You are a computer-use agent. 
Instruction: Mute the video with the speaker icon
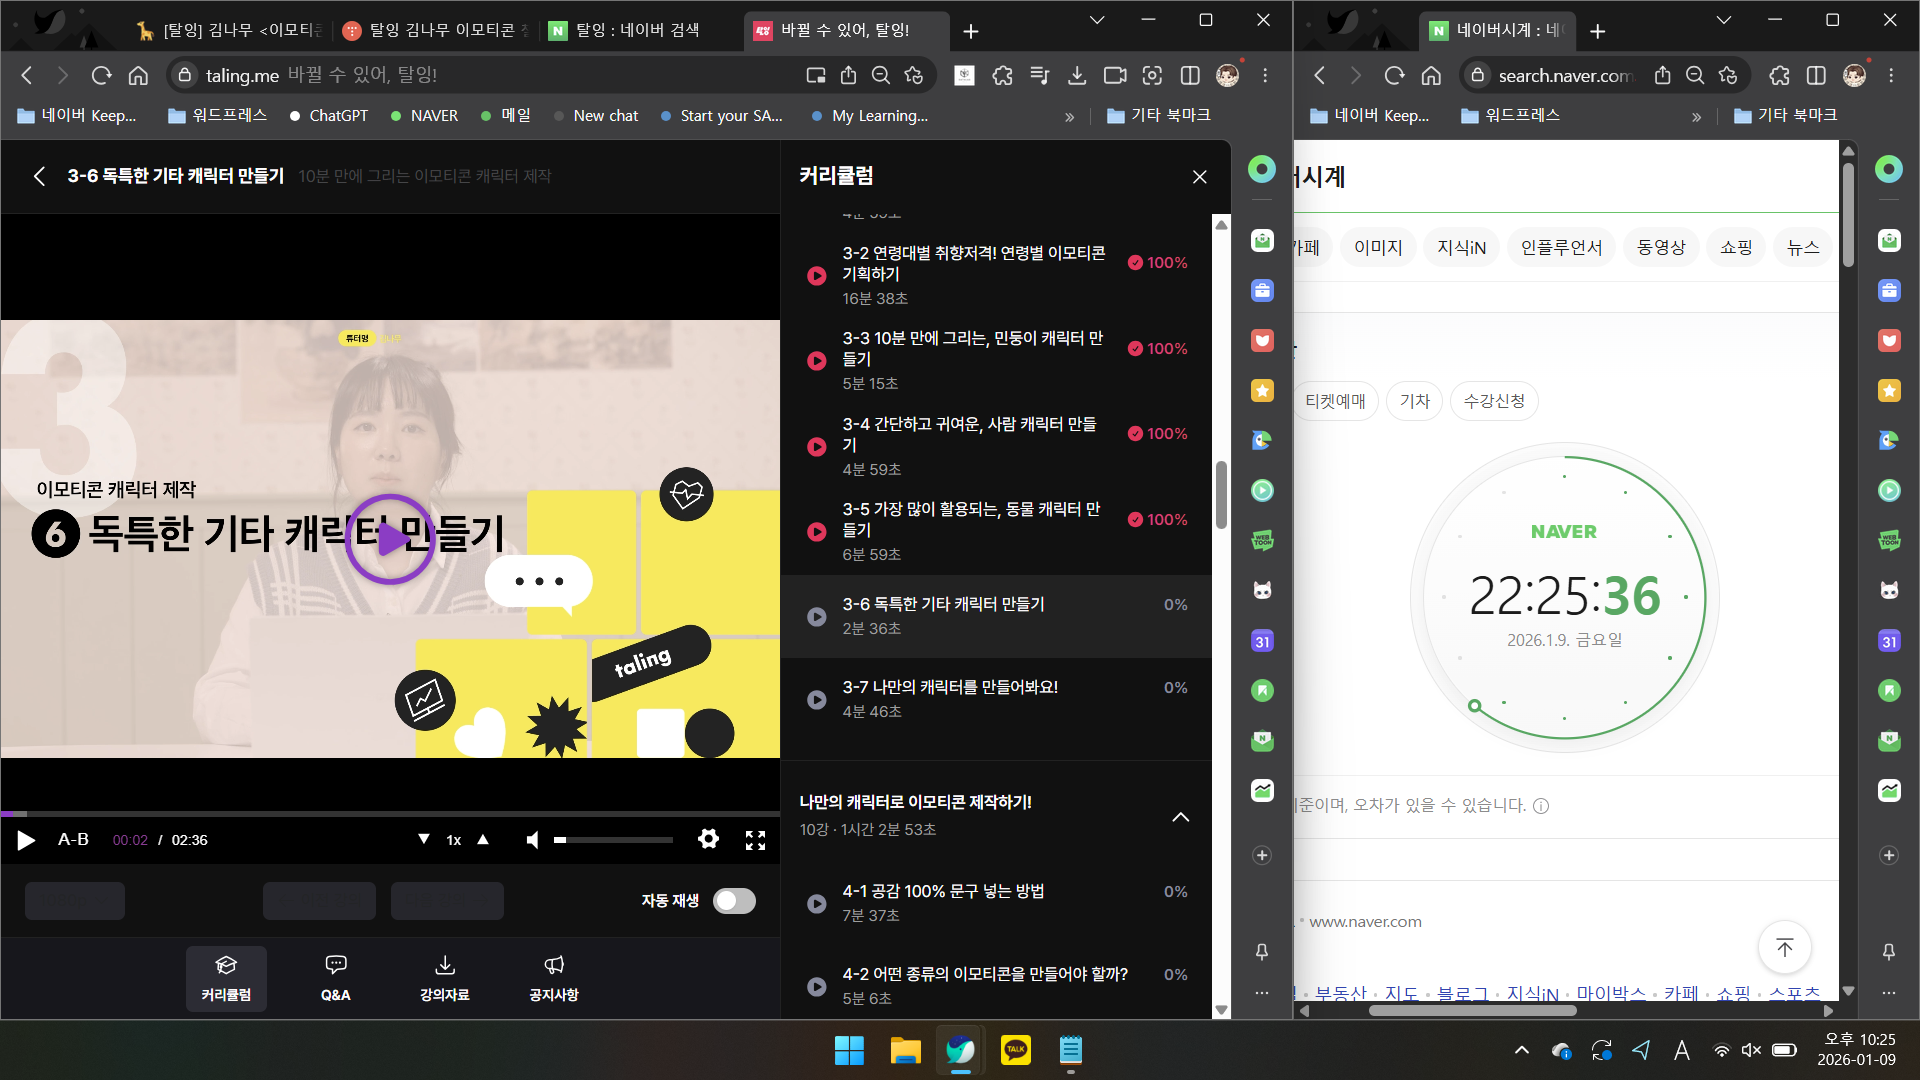pos(532,840)
